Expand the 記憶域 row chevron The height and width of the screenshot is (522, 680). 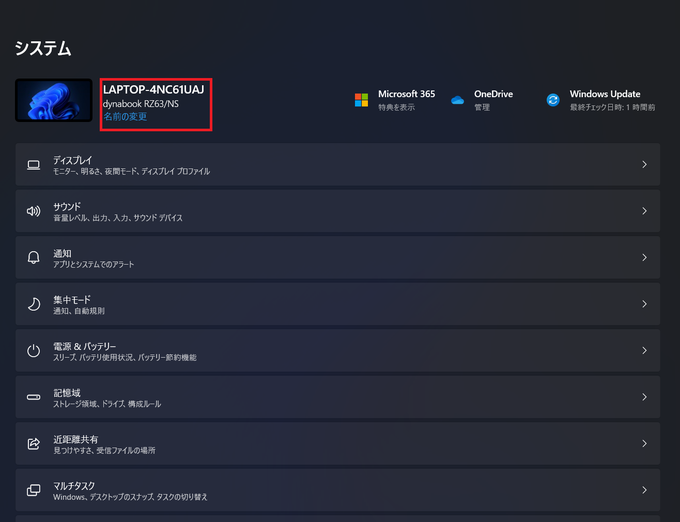point(644,397)
